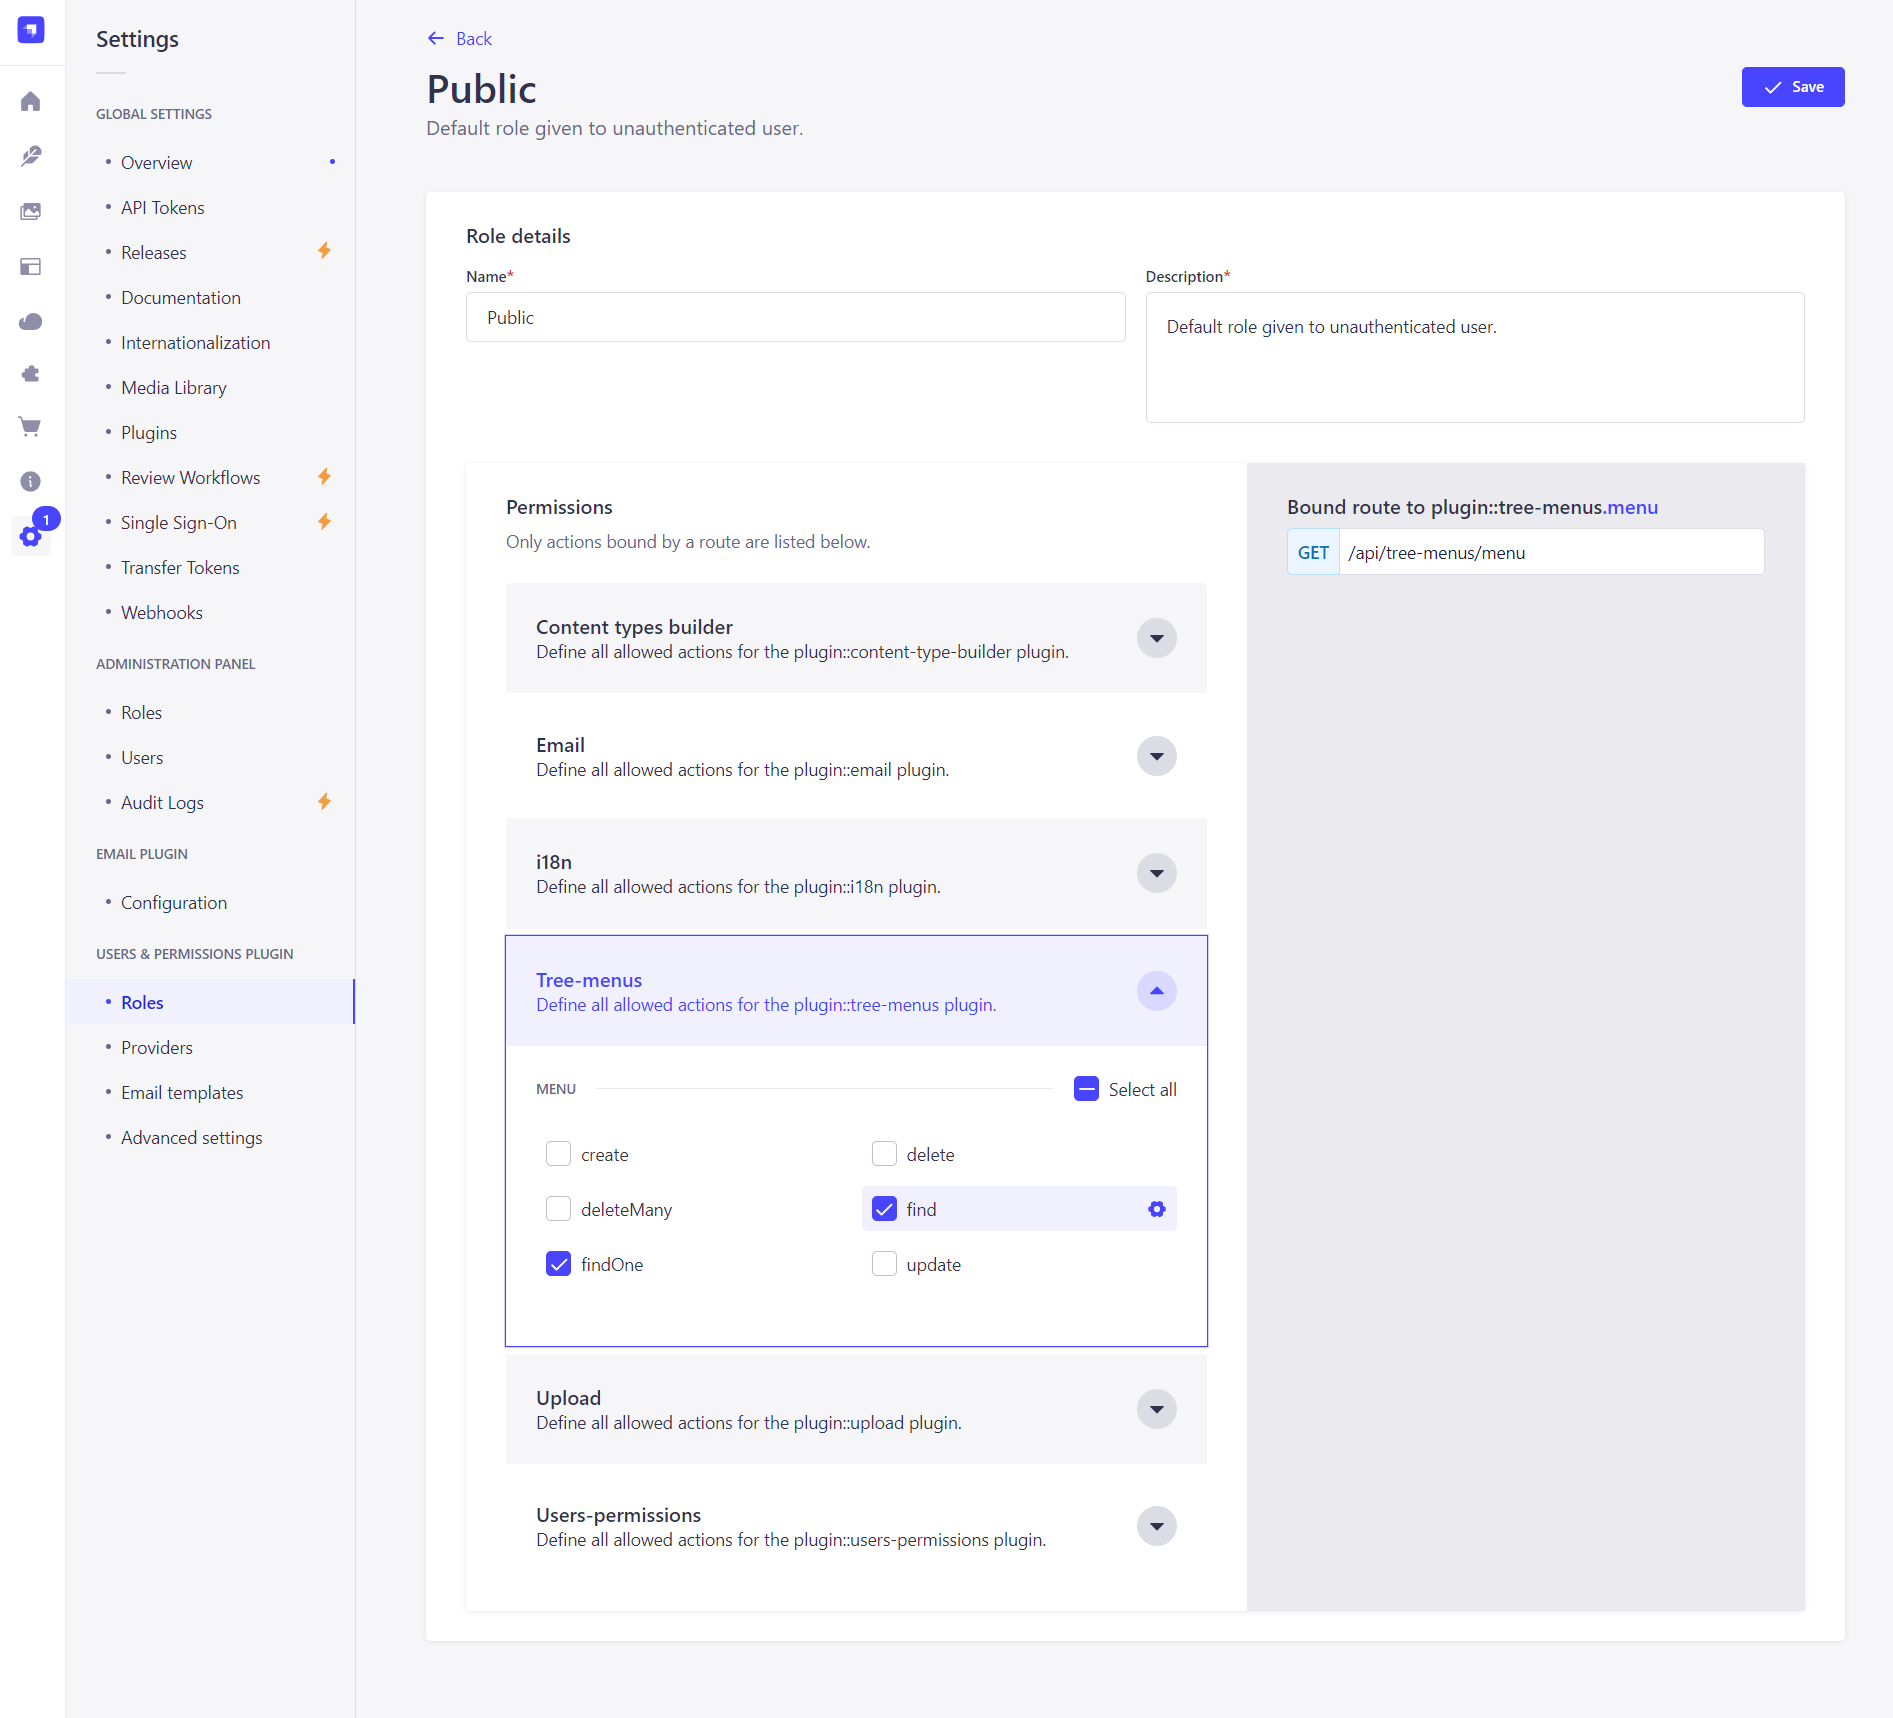Image resolution: width=1893 pixels, height=1718 pixels.
Task: Click the role Name input field
Action: click(x=795, y=317)
